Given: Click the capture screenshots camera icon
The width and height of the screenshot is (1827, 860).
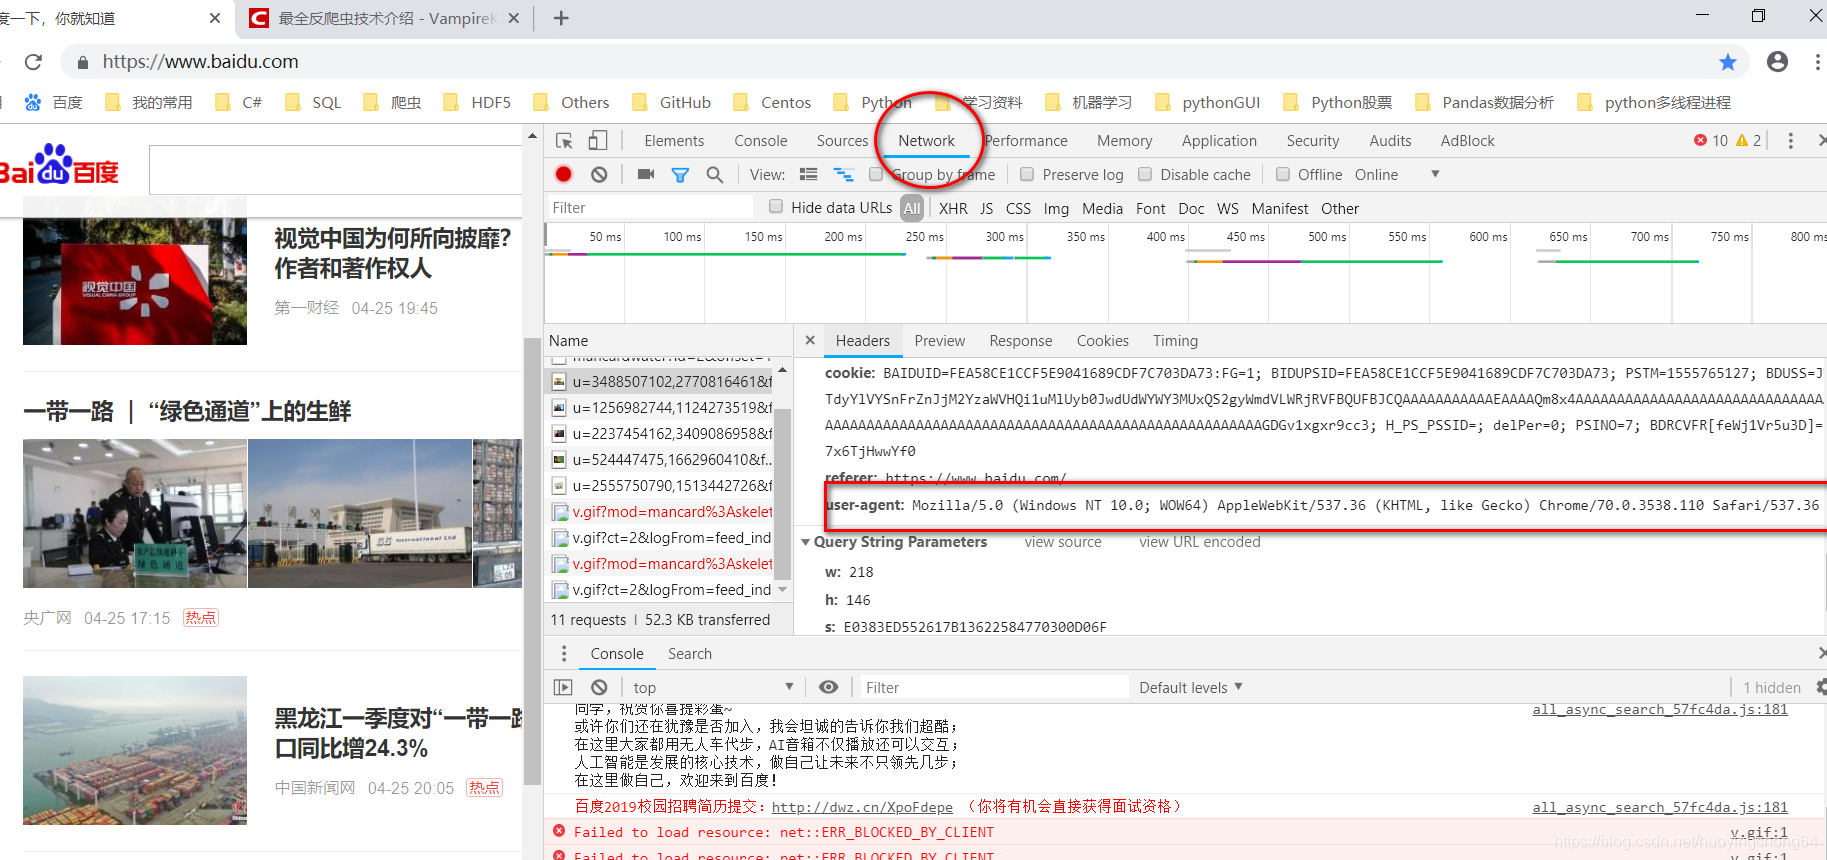Looking at the screenshot, I should click(x=646, y=174).
